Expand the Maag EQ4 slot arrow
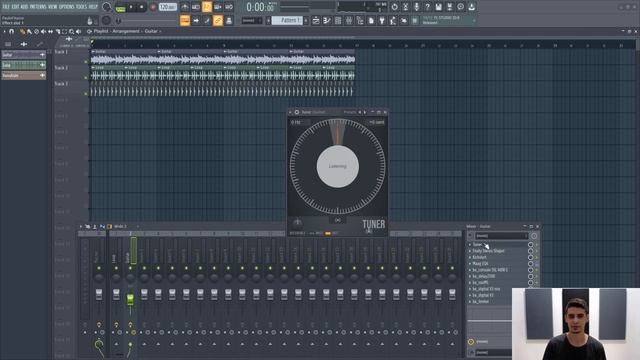Image resolution: width=640 pixels, height=360 pixels. [470, 264]
